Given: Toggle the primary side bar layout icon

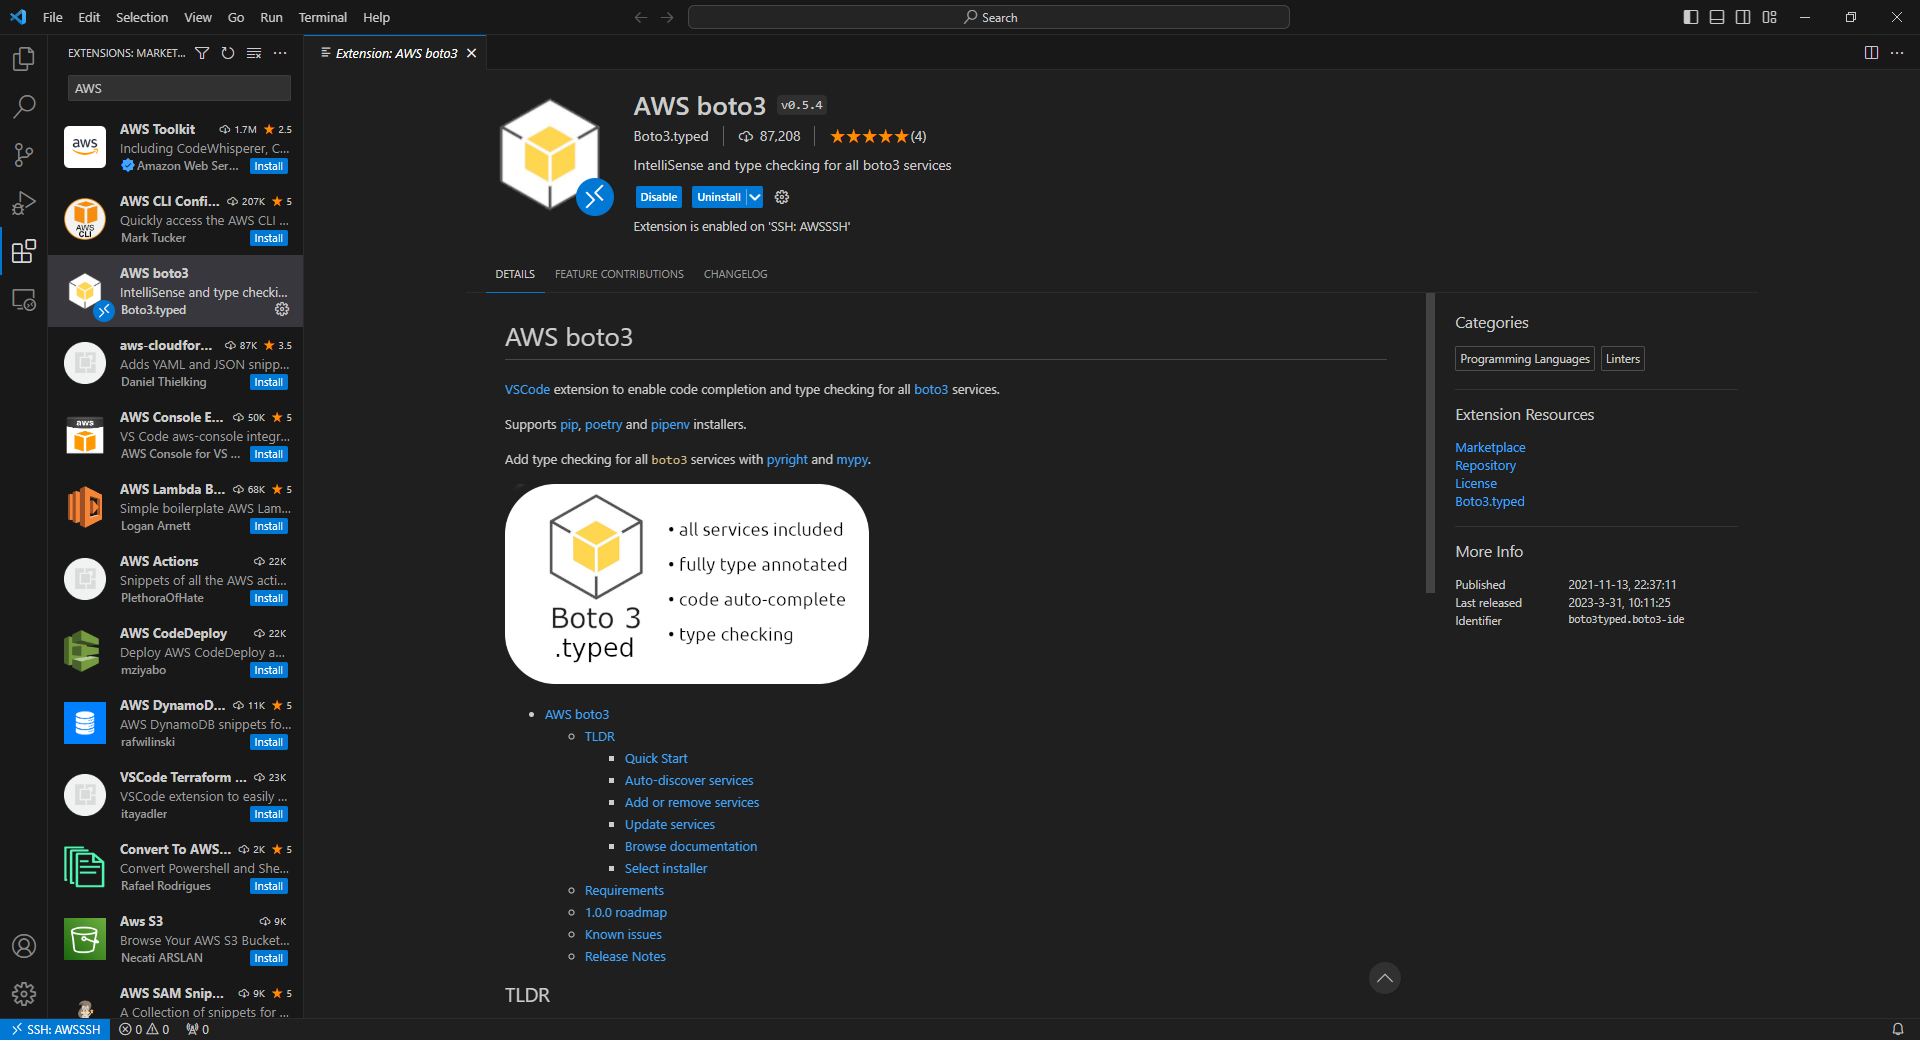Looking at the screenshot, I should coord(1691,17).
